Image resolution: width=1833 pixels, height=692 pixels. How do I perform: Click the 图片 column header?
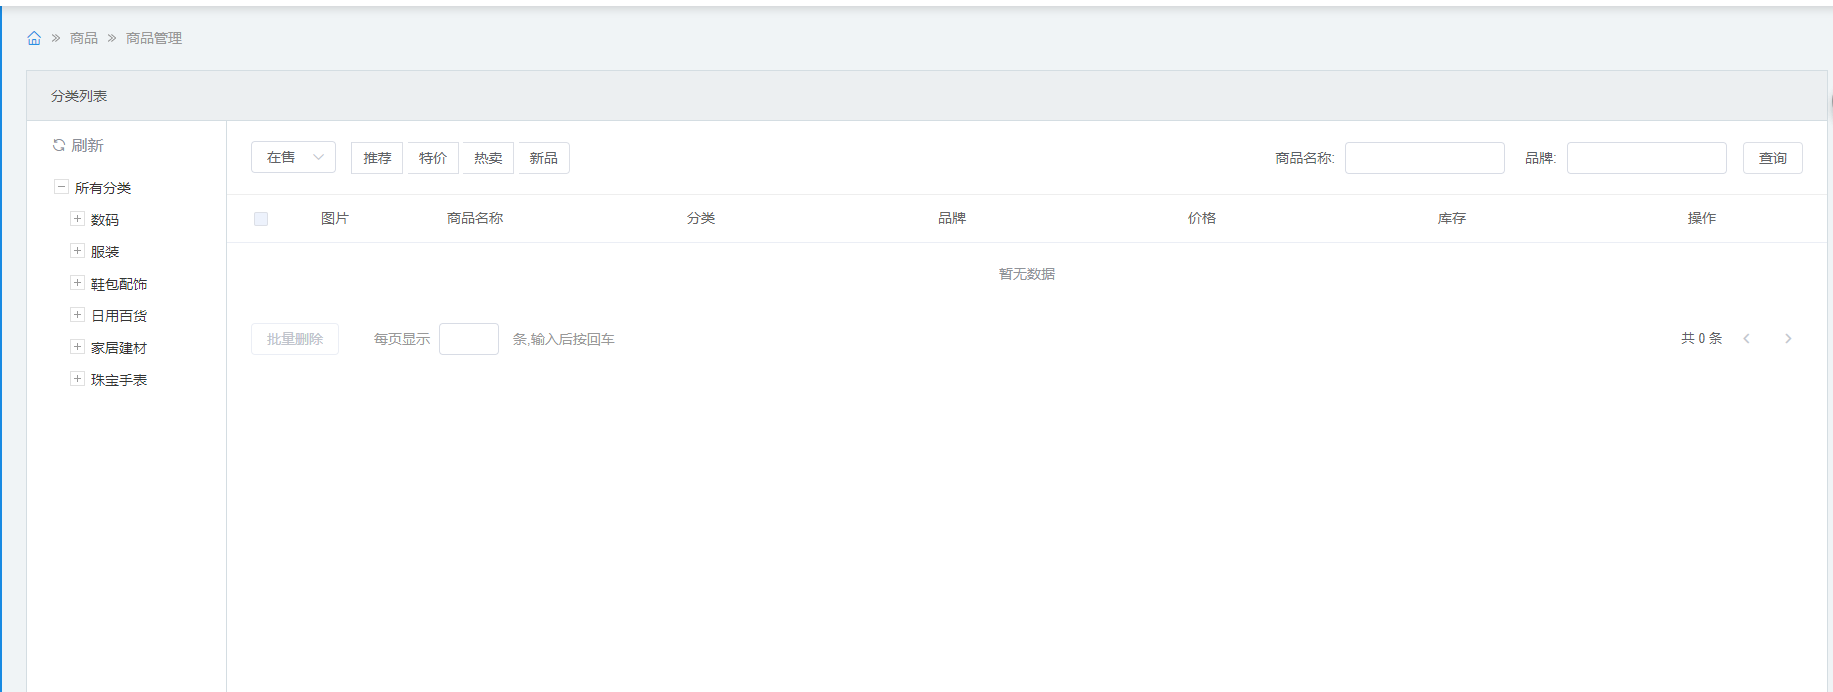point(335,218)
